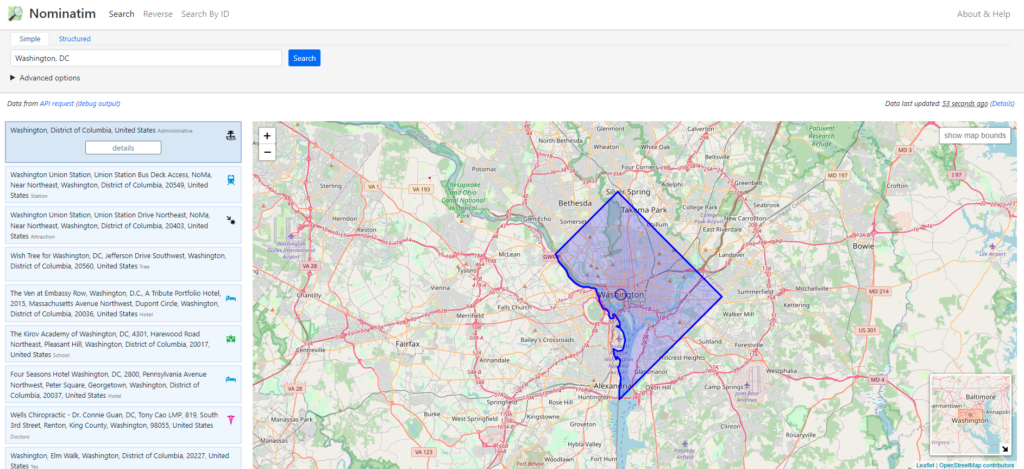Click the Nominatim magnifier logo icon

(x=14, y=14)
